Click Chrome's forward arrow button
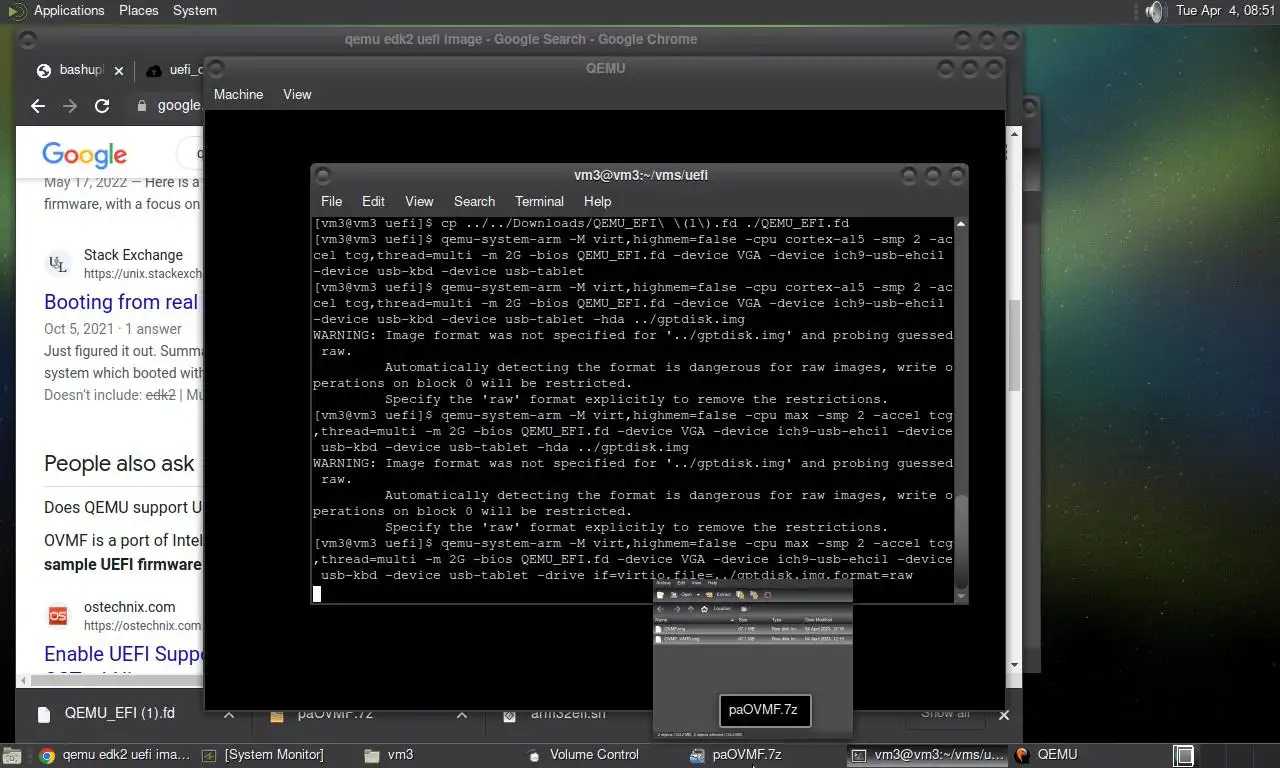Image resolution: width=1280 pixels, height=768 pixels. [70, 105]
